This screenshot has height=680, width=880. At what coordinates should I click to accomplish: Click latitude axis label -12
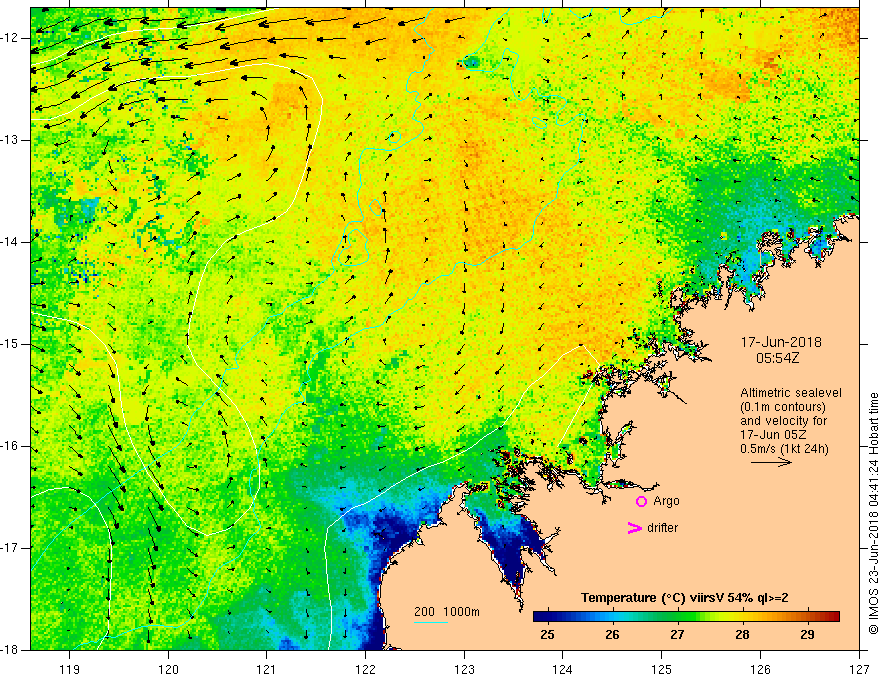10,38
